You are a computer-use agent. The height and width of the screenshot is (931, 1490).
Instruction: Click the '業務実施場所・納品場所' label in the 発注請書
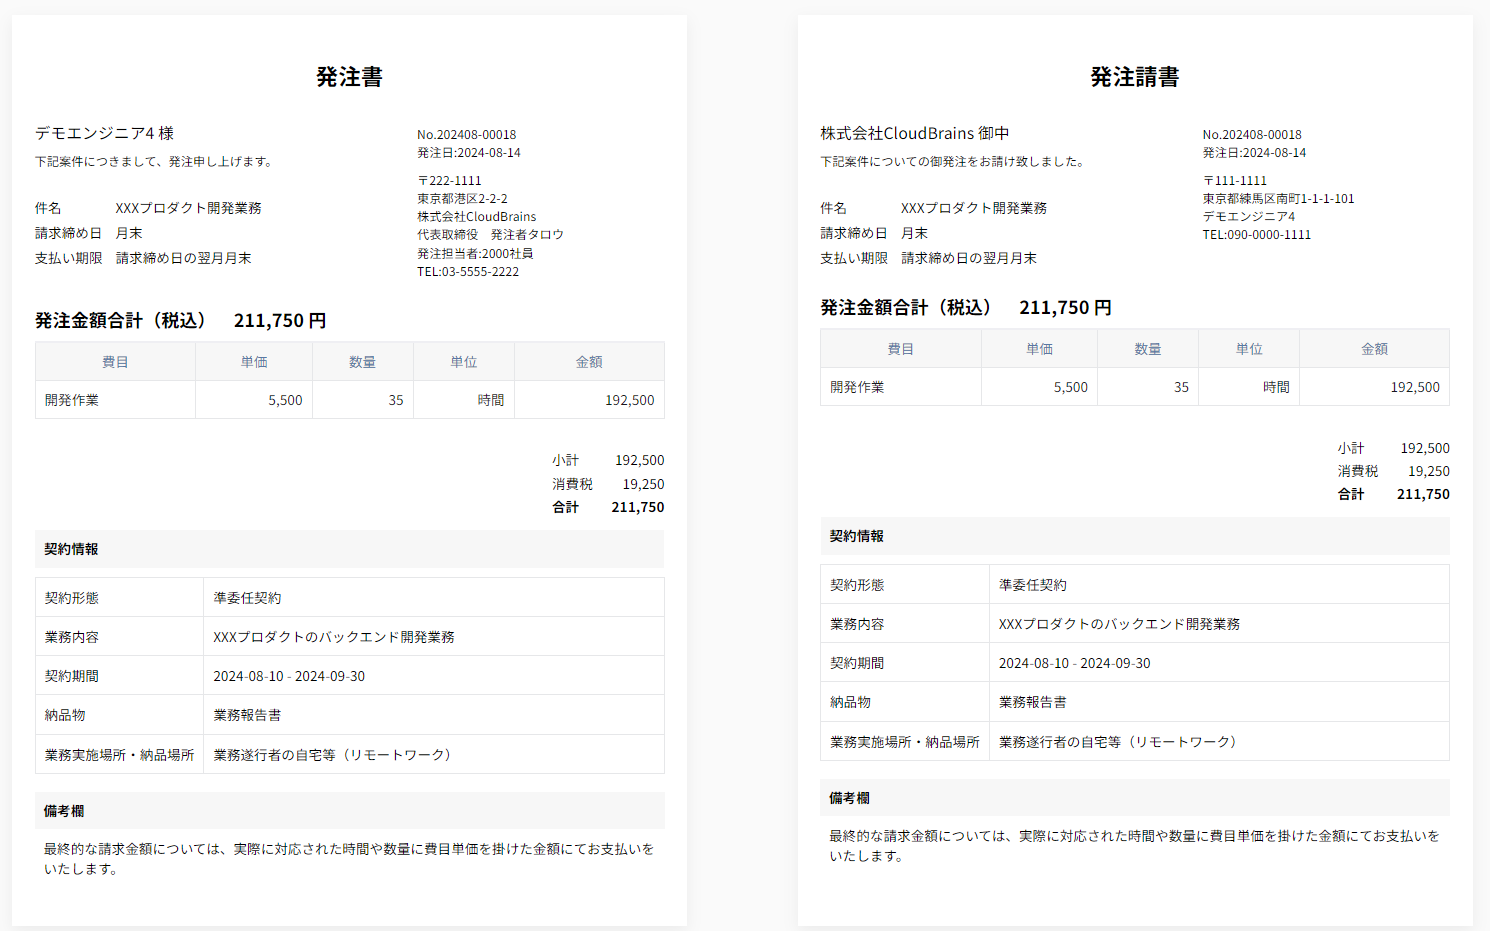pyautogui.click(x=905, y=742)
